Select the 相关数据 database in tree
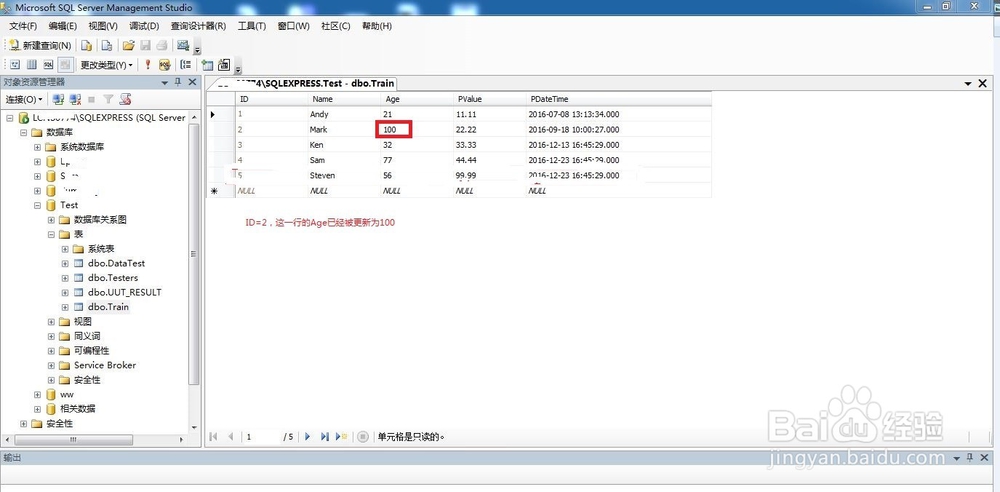Viewport: 1000px width, 492px height. (78, 409)
